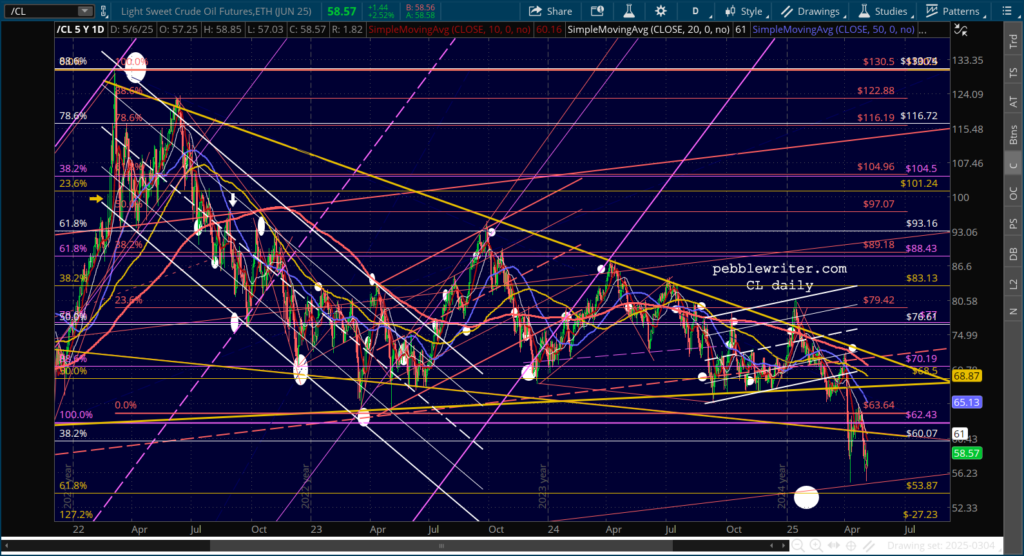Screen dimensions: 1024x556
Task: Click the green 58.57 price axis bubble
Action: pos(966,453)
